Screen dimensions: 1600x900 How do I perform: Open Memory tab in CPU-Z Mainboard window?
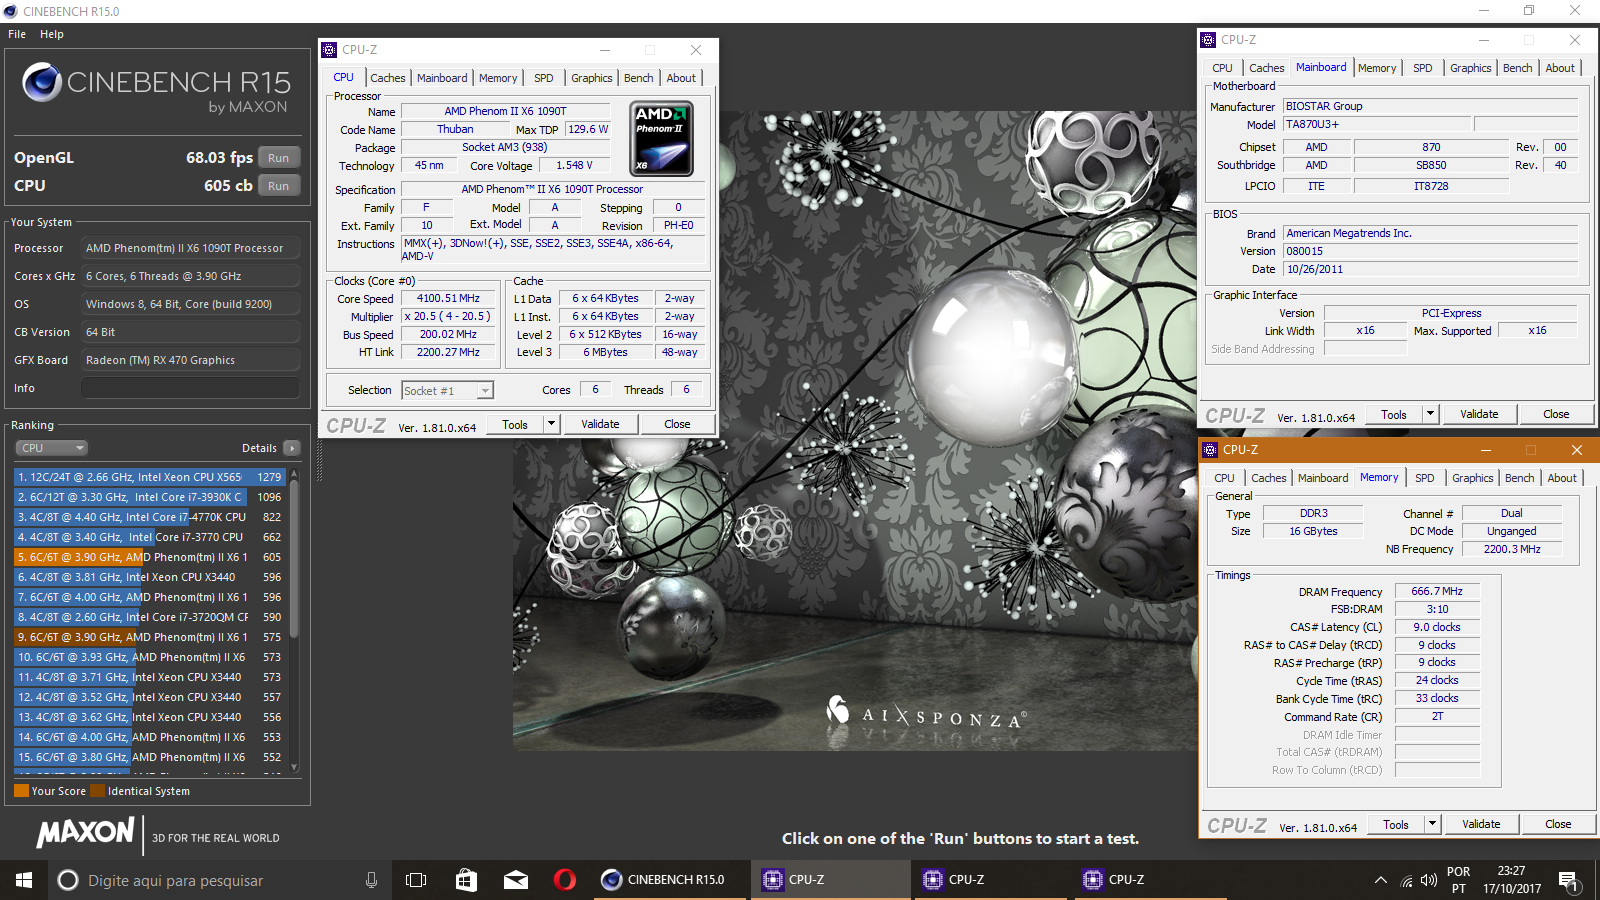point(1377,68)
